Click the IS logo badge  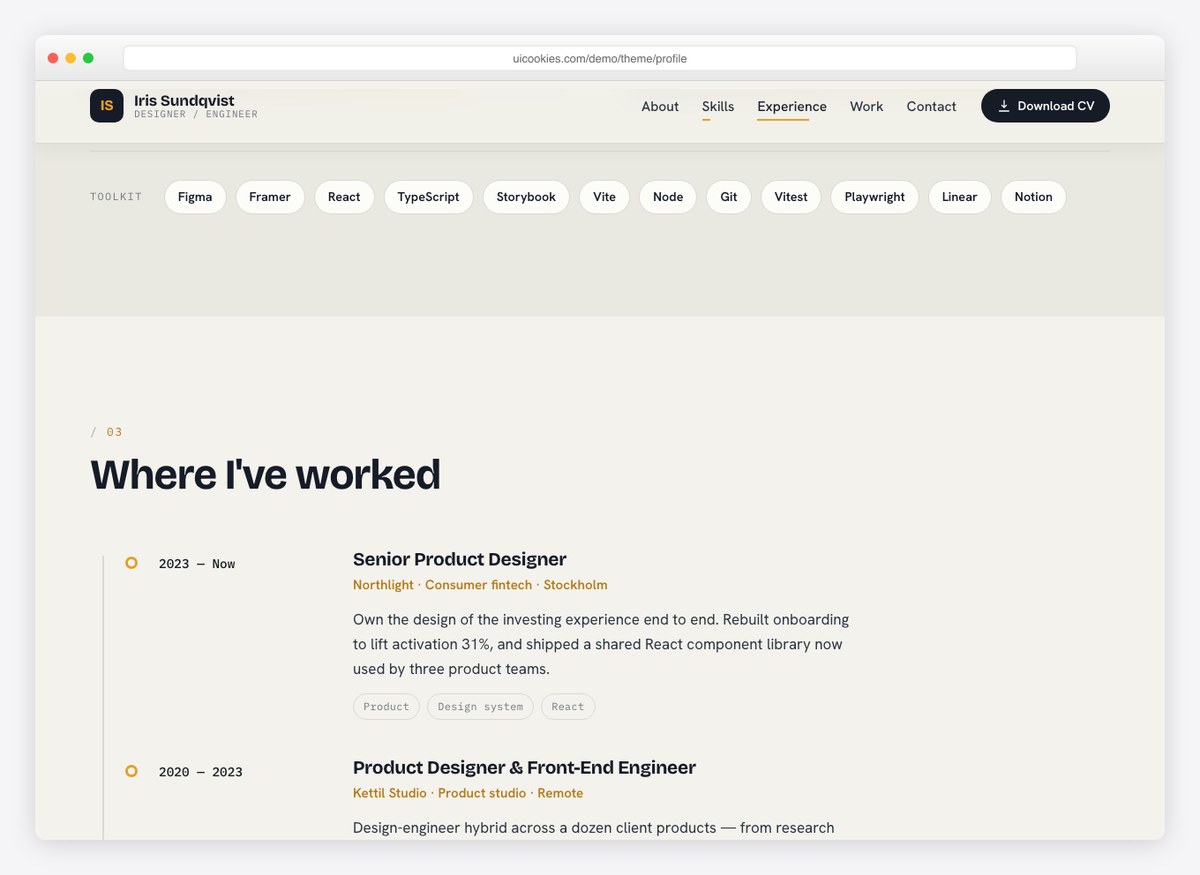[x=106, y=106]
